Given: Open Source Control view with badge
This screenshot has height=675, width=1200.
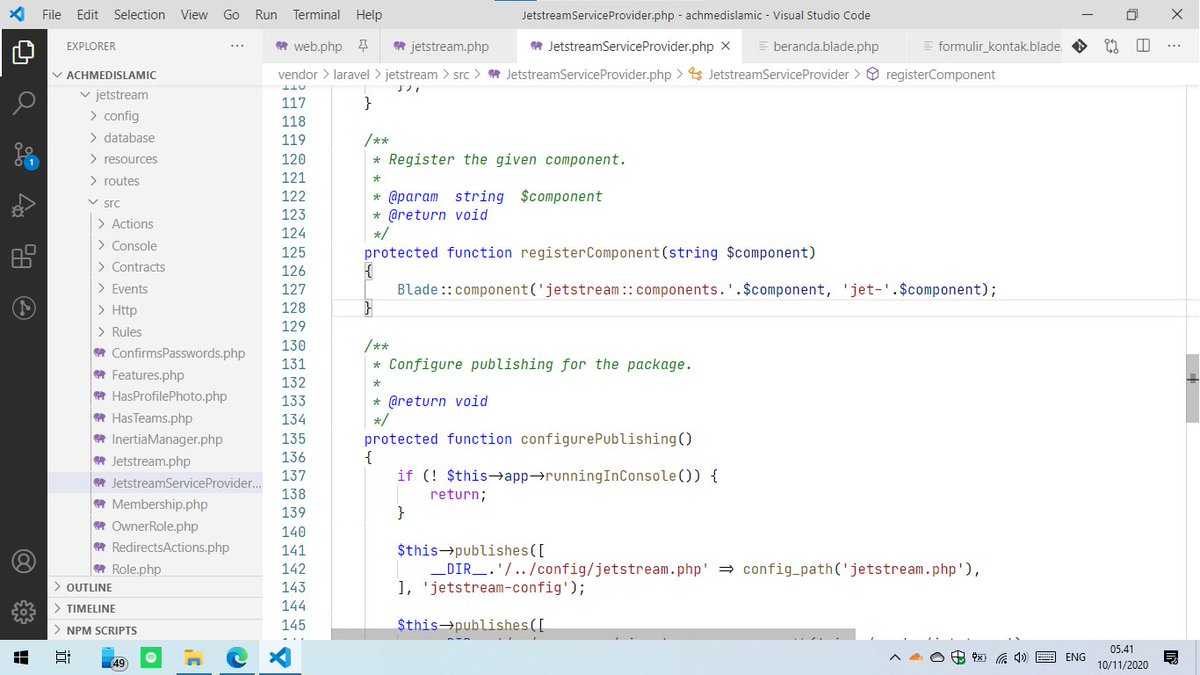Looking at the screenshot, I should [23, 155].
